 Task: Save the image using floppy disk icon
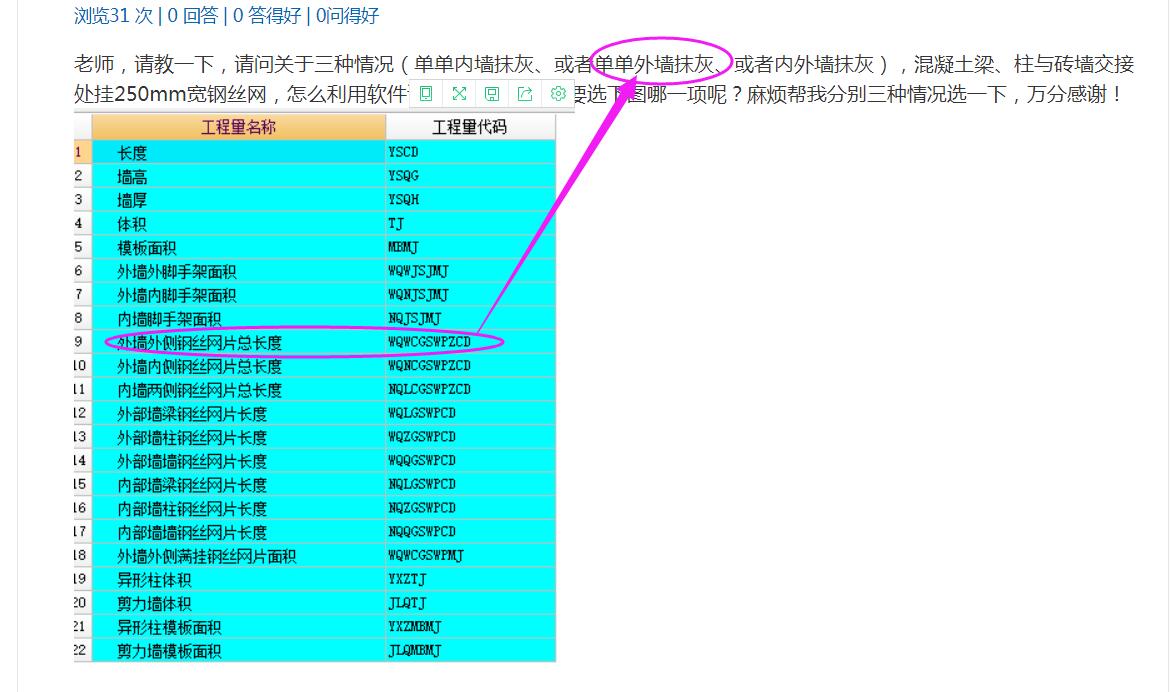pyautogui.click(x=492, y=93)
